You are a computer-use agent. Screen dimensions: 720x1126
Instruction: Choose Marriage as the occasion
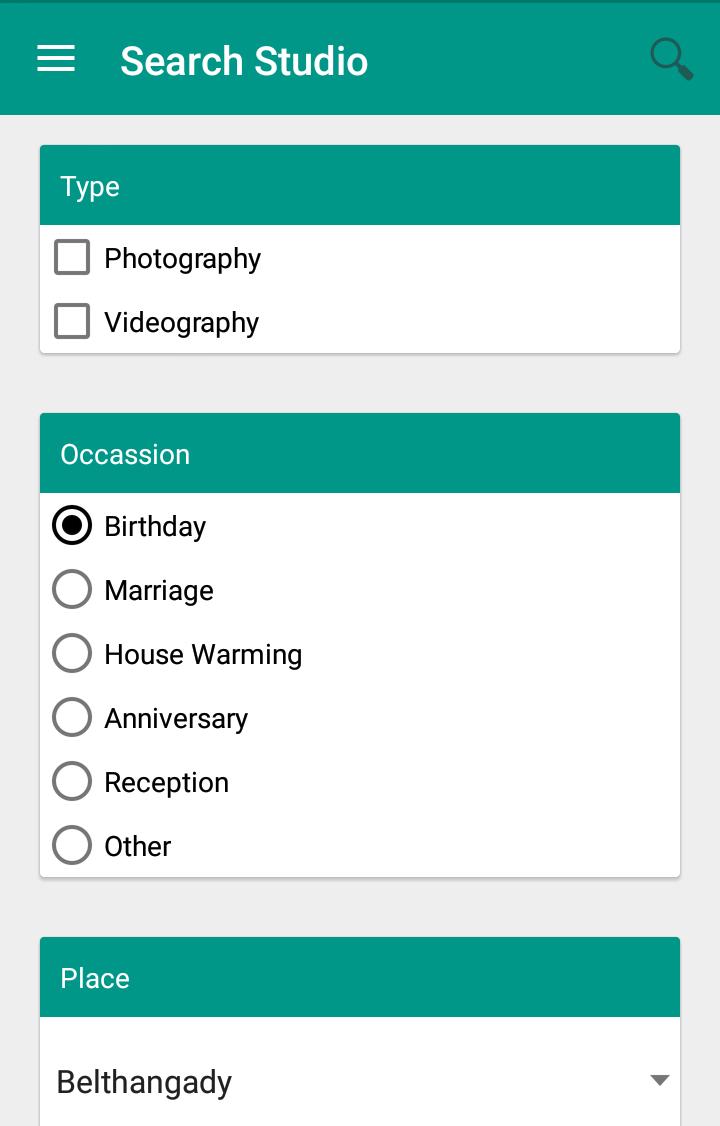[72, 590]
